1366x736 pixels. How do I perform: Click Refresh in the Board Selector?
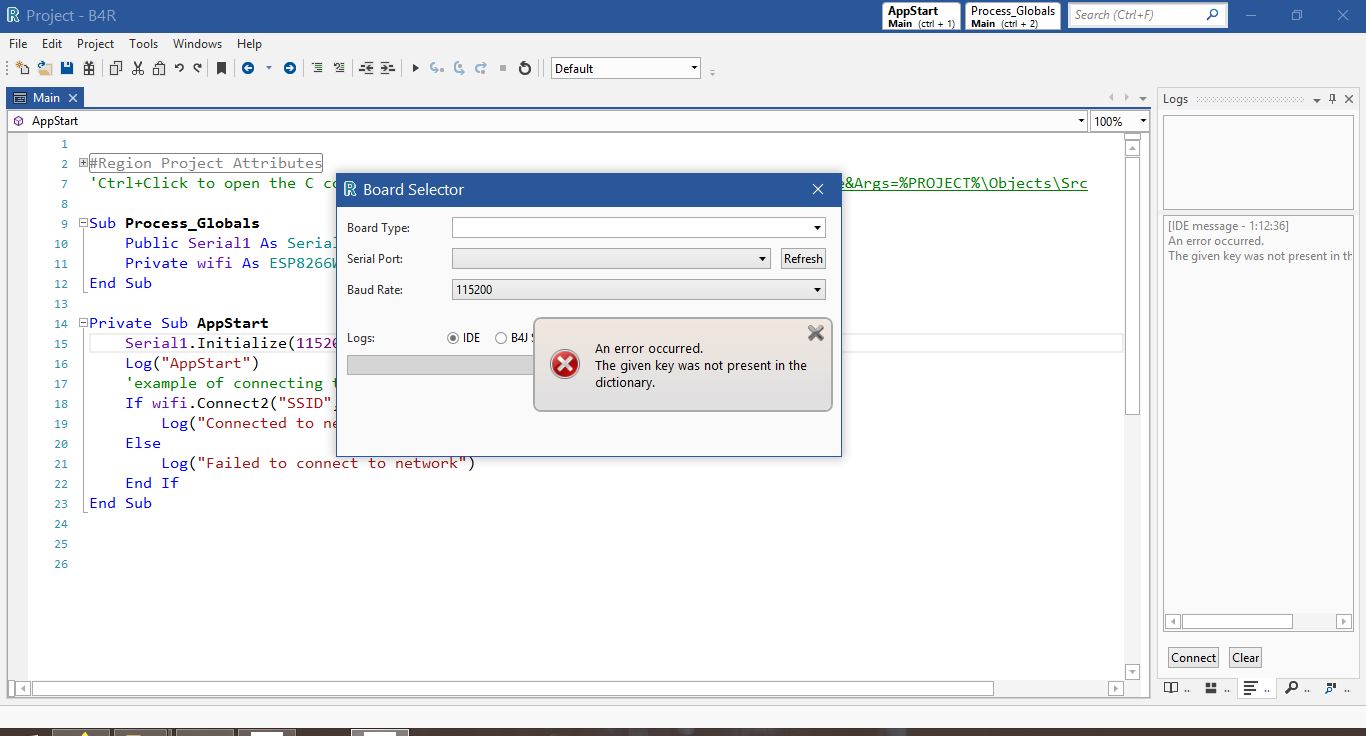point(803,258)
